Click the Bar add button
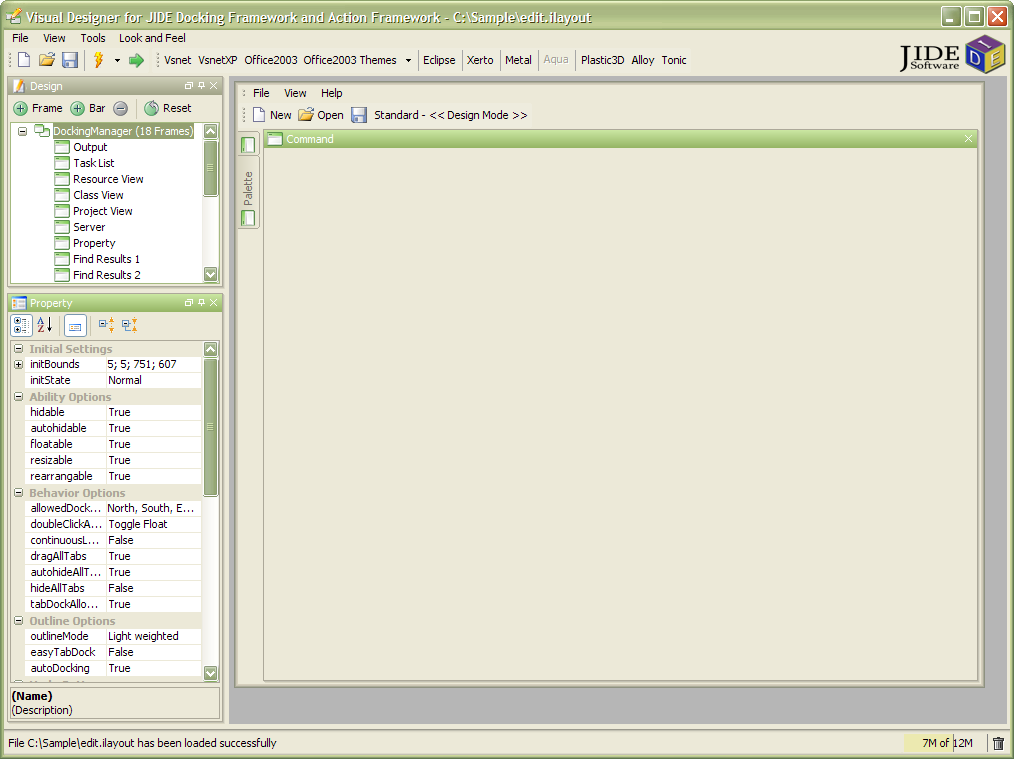The height and width of the screenshot is (759, 1014). 88,108
